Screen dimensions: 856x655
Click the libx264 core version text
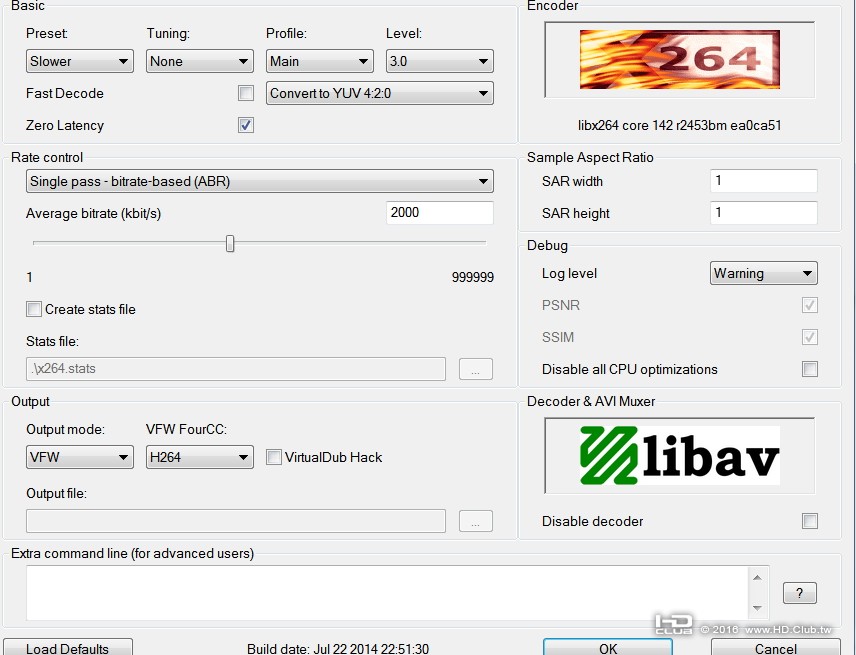pyautogui.click(x=680, y=126)
